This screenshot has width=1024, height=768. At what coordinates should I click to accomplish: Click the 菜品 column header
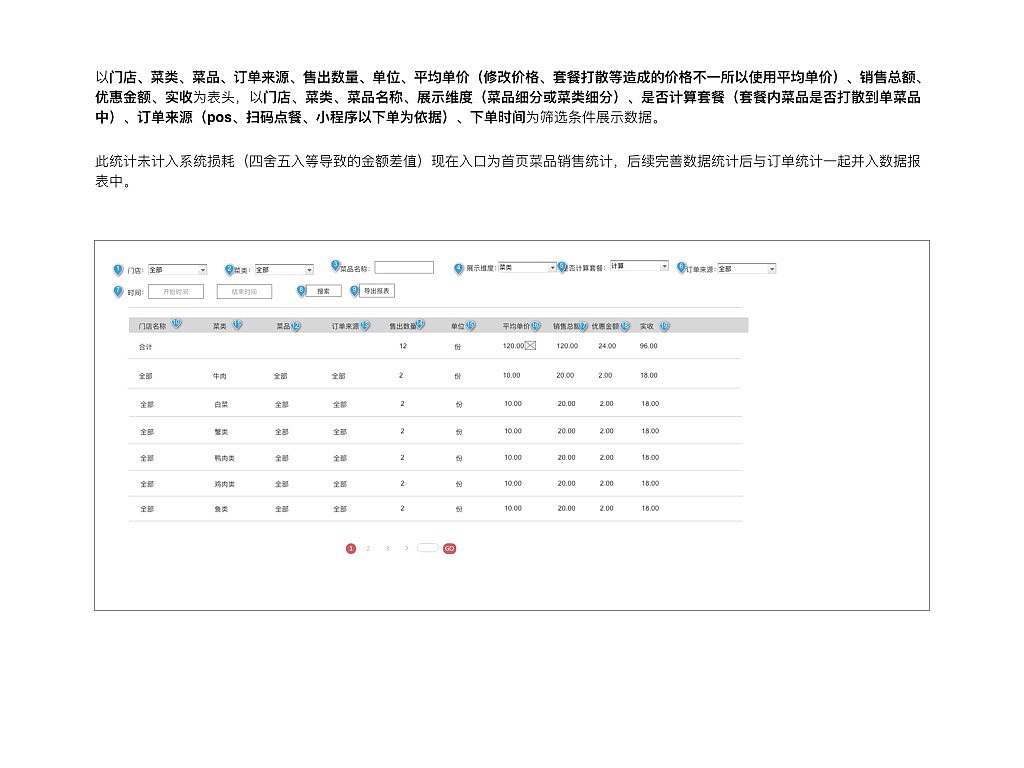pos(283,326)
